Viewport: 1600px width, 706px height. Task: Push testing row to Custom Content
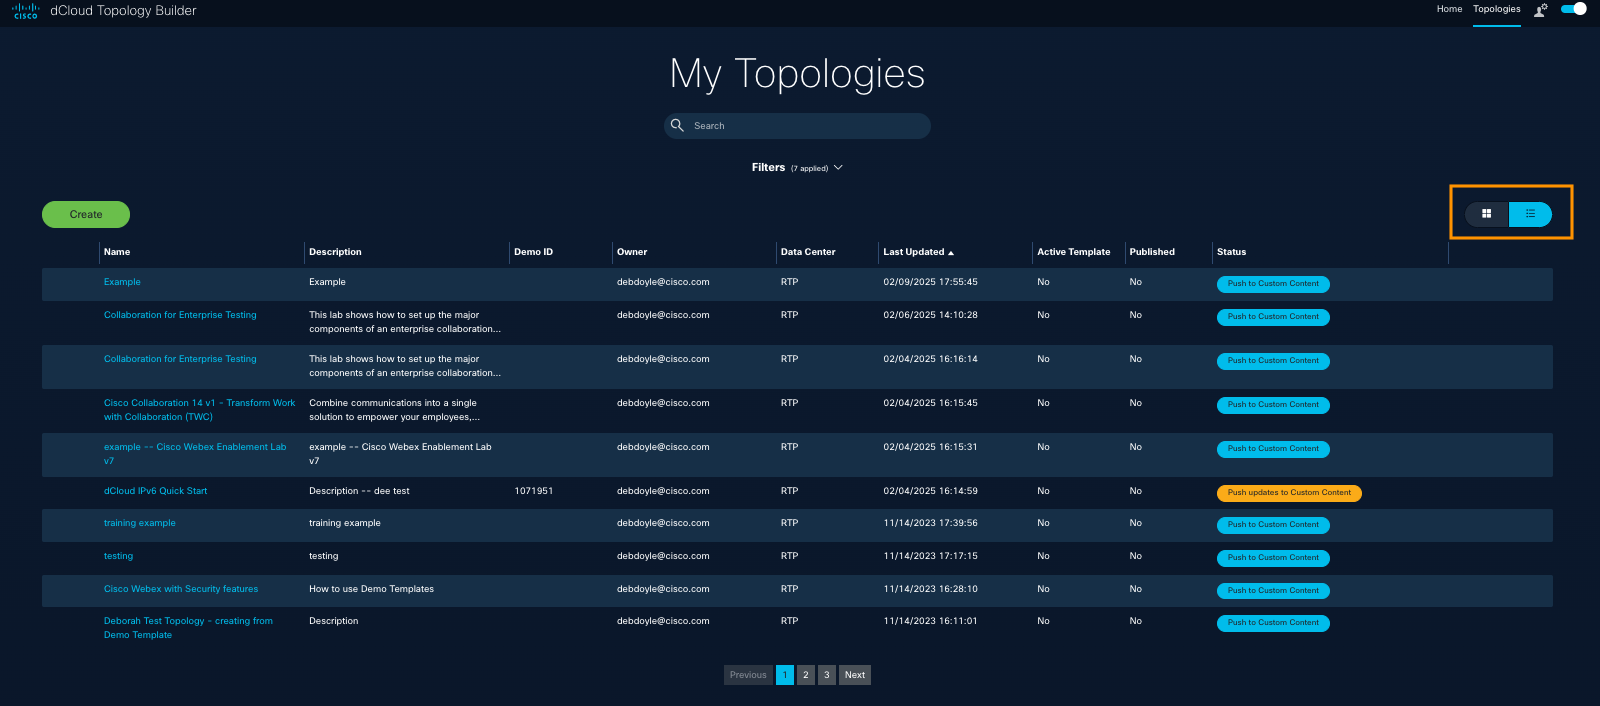1273,558
